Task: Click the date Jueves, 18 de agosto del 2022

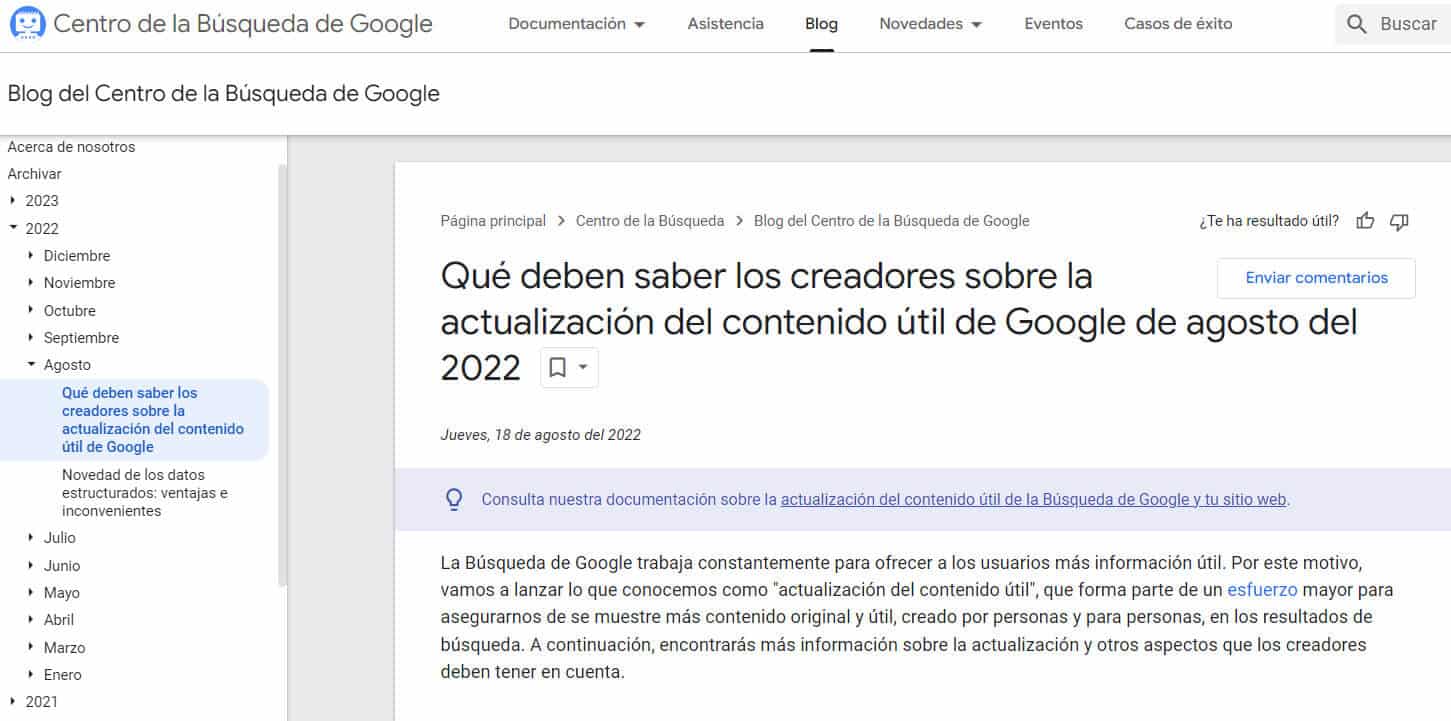Action: point(540,435)
